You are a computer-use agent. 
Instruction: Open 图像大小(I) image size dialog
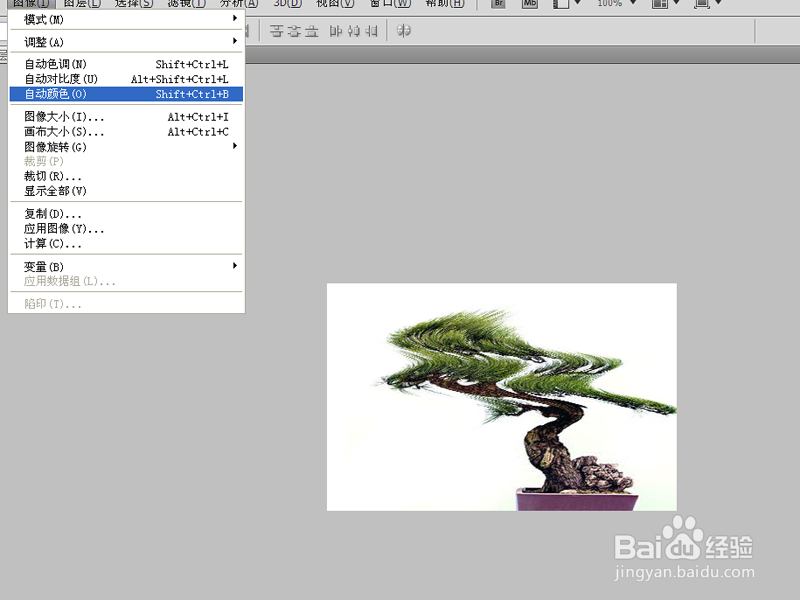(126, 117)
